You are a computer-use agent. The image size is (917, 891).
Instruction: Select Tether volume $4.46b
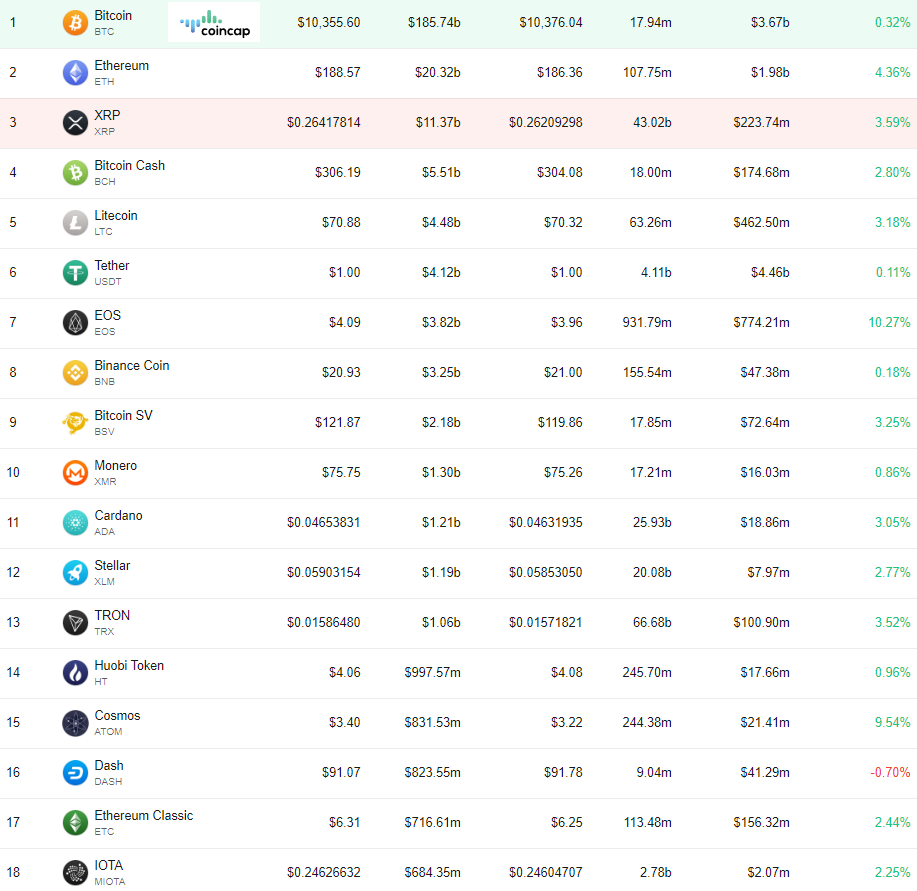(x=770, y=272)
